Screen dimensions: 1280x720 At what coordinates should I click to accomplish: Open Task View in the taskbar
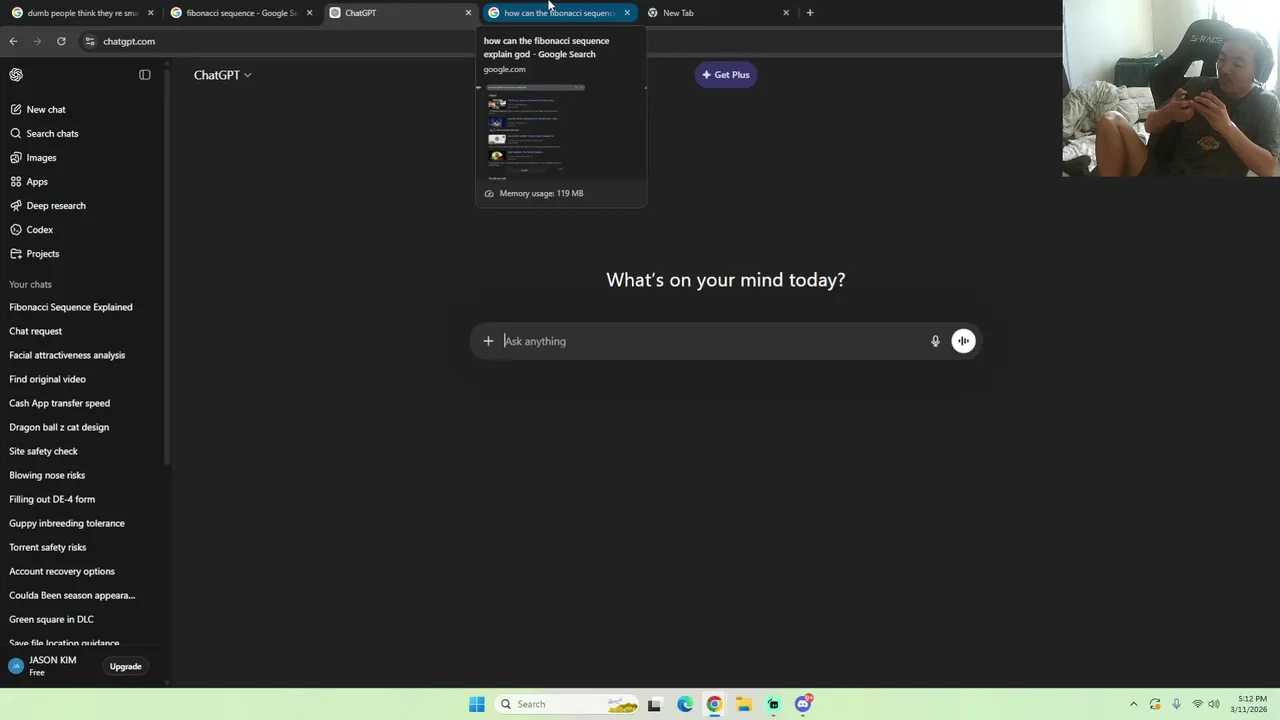654,704
